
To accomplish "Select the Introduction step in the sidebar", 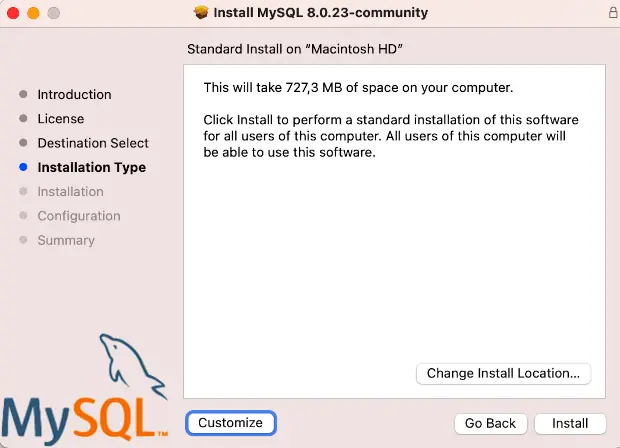I will coord(74,95).
